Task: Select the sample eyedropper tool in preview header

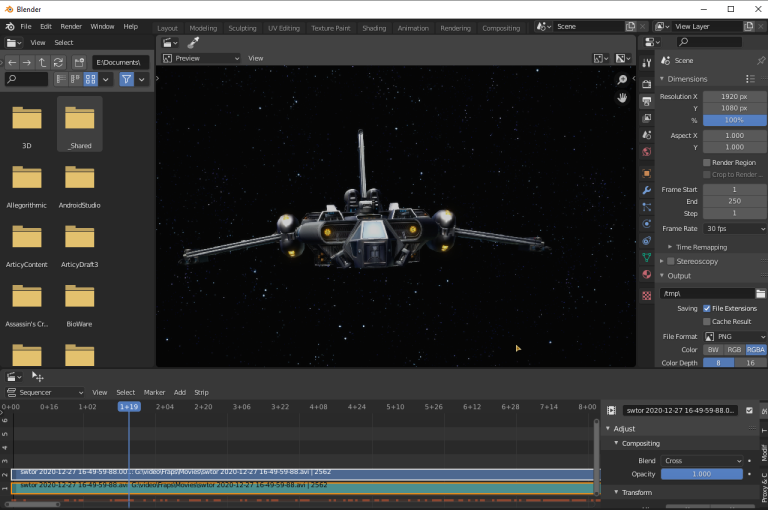Action: tap(193, 43)
